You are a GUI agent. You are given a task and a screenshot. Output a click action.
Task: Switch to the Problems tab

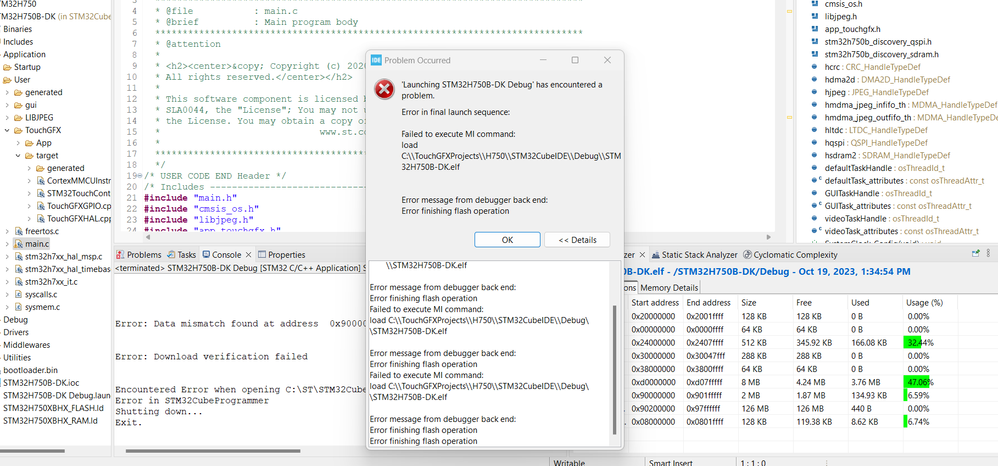[x=139, y=255]
